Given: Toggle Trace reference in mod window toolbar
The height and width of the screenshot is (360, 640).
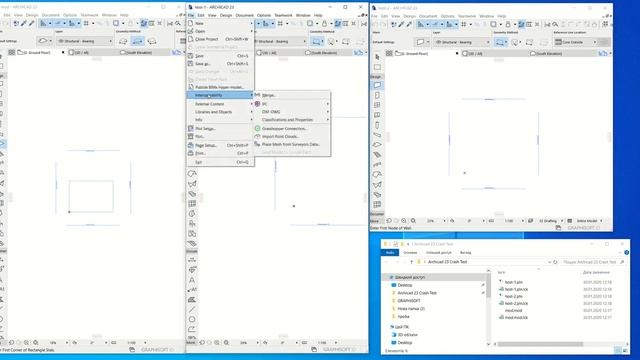Looking at the screenshot, I should point(144,24).
